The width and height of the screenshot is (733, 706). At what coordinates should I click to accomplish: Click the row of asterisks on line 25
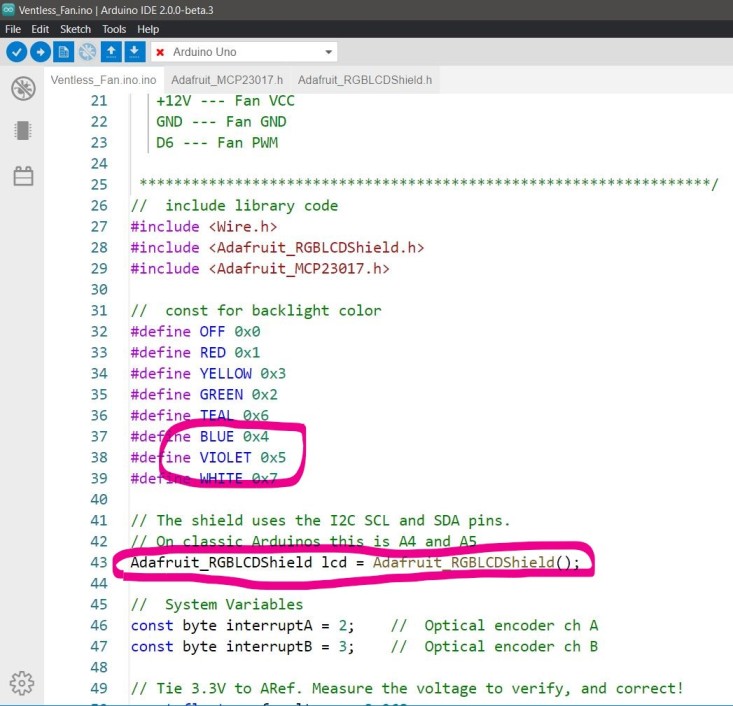[429, 183]
